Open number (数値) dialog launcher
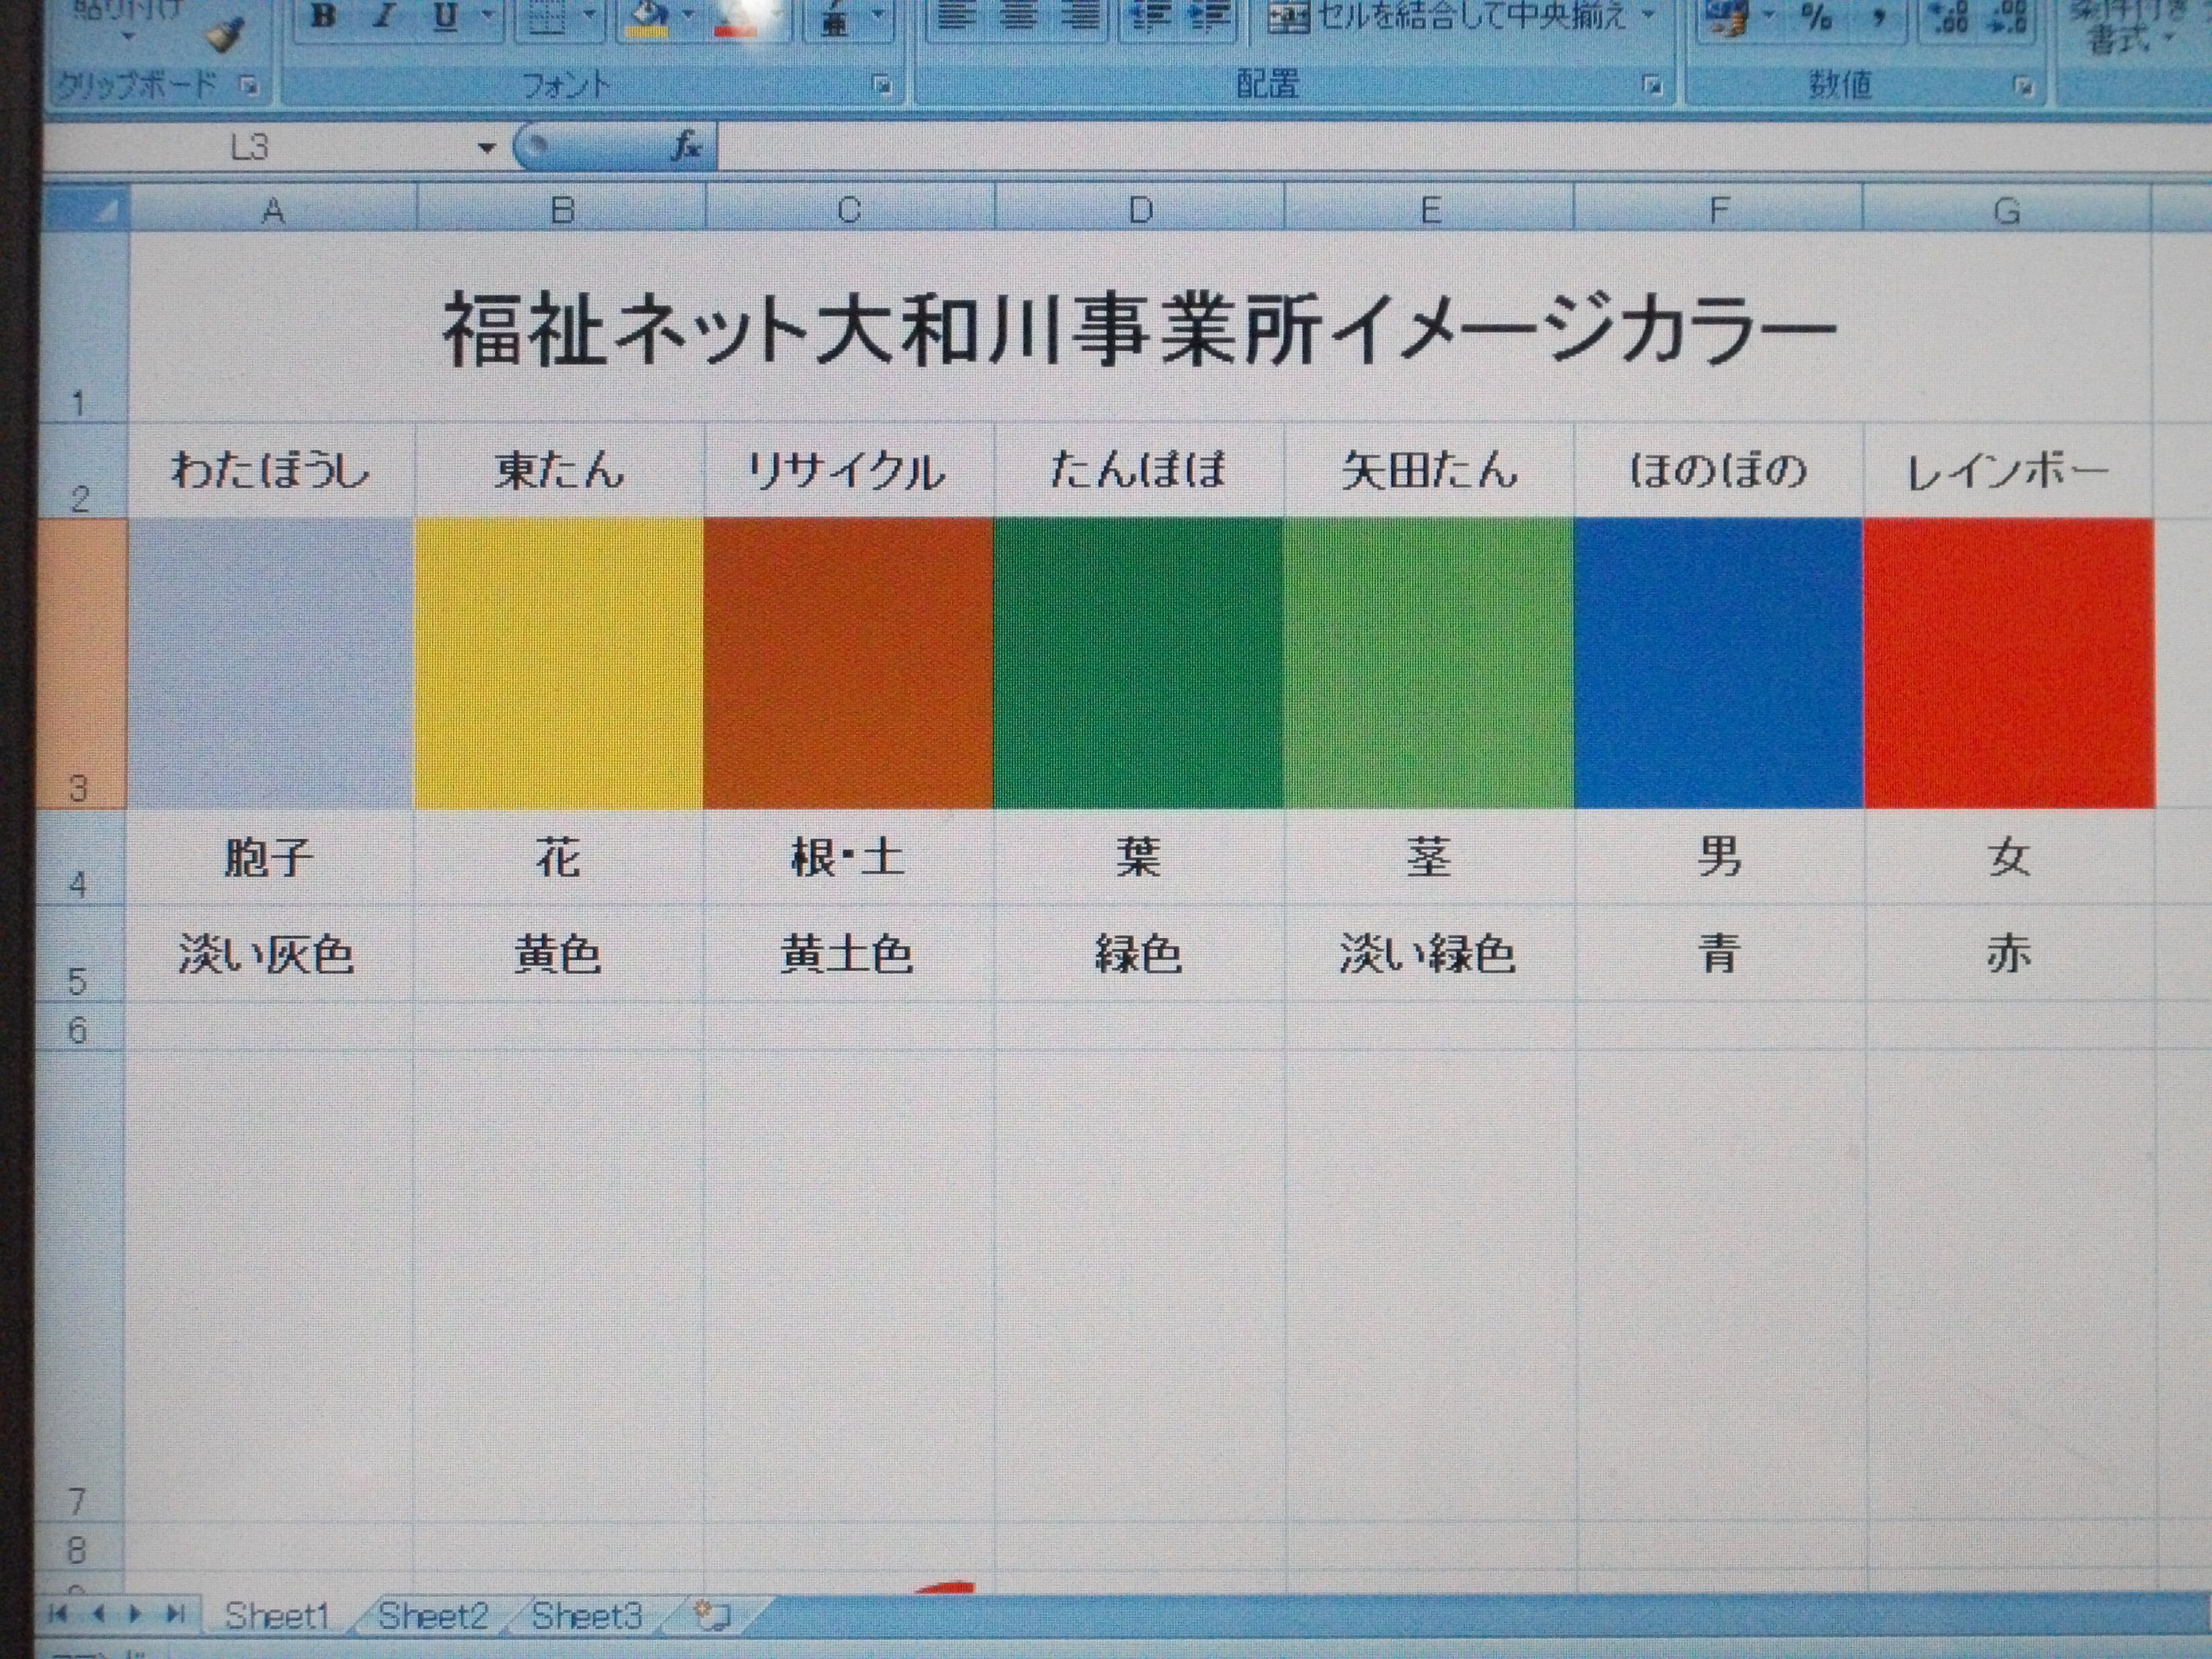 (x=2023, y=87)
